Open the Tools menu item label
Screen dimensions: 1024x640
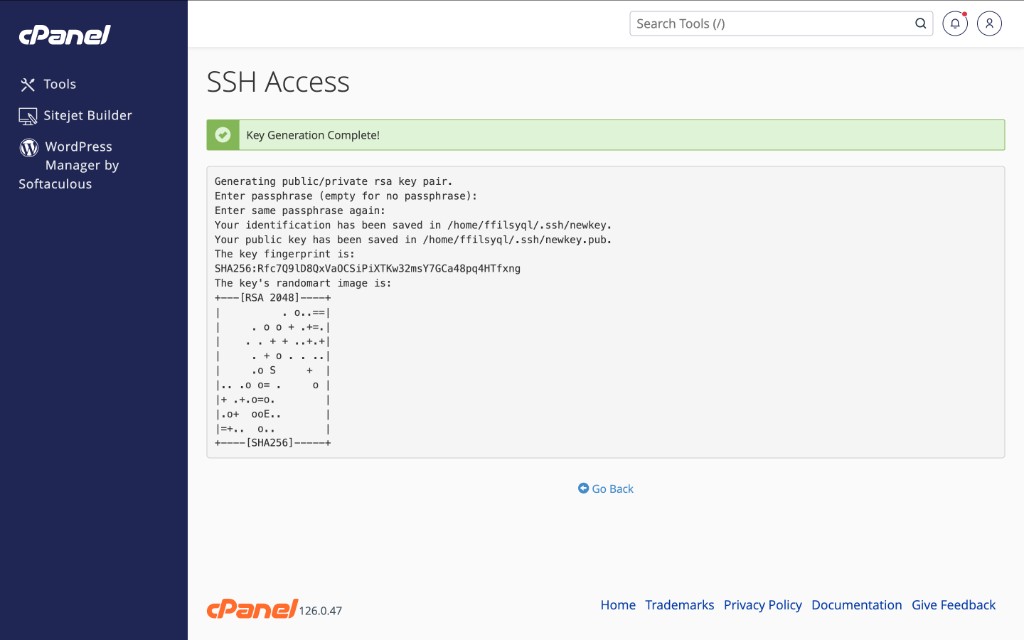pyautogui.click(x=60, y=85)
